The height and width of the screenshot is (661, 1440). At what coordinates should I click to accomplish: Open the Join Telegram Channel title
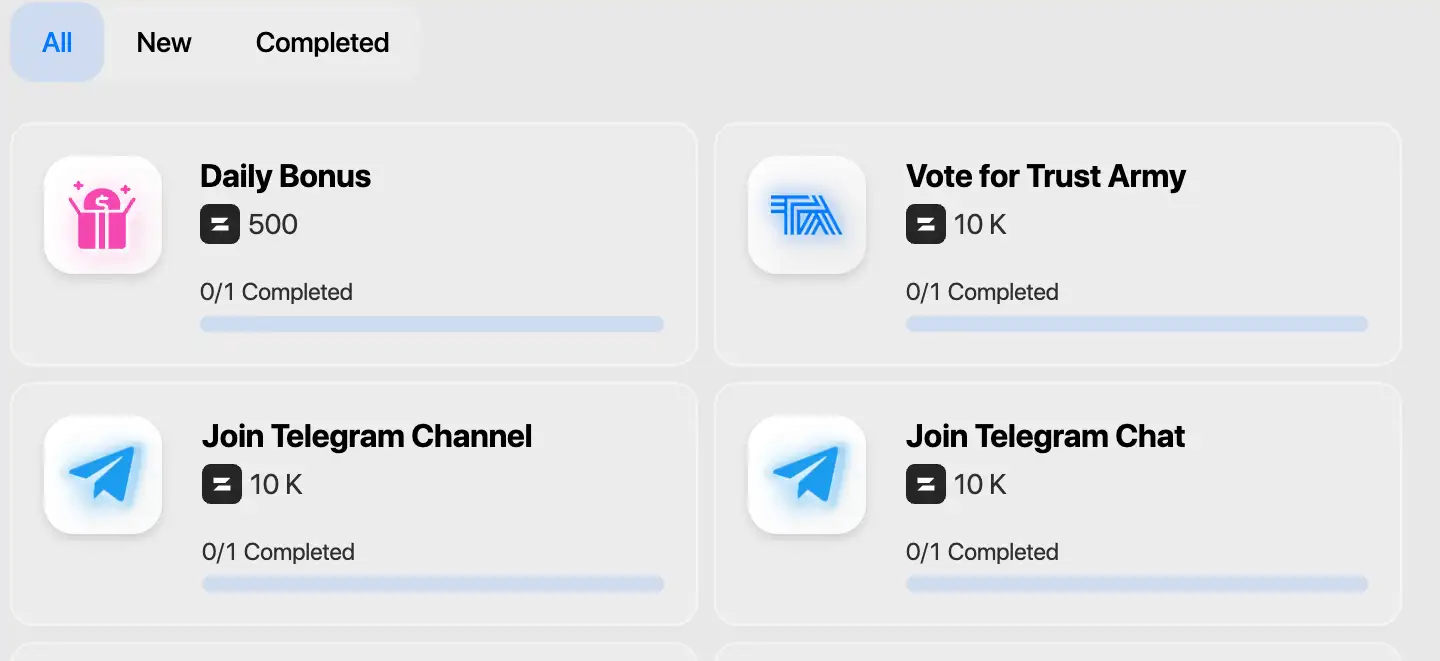(x=367, y=437)
